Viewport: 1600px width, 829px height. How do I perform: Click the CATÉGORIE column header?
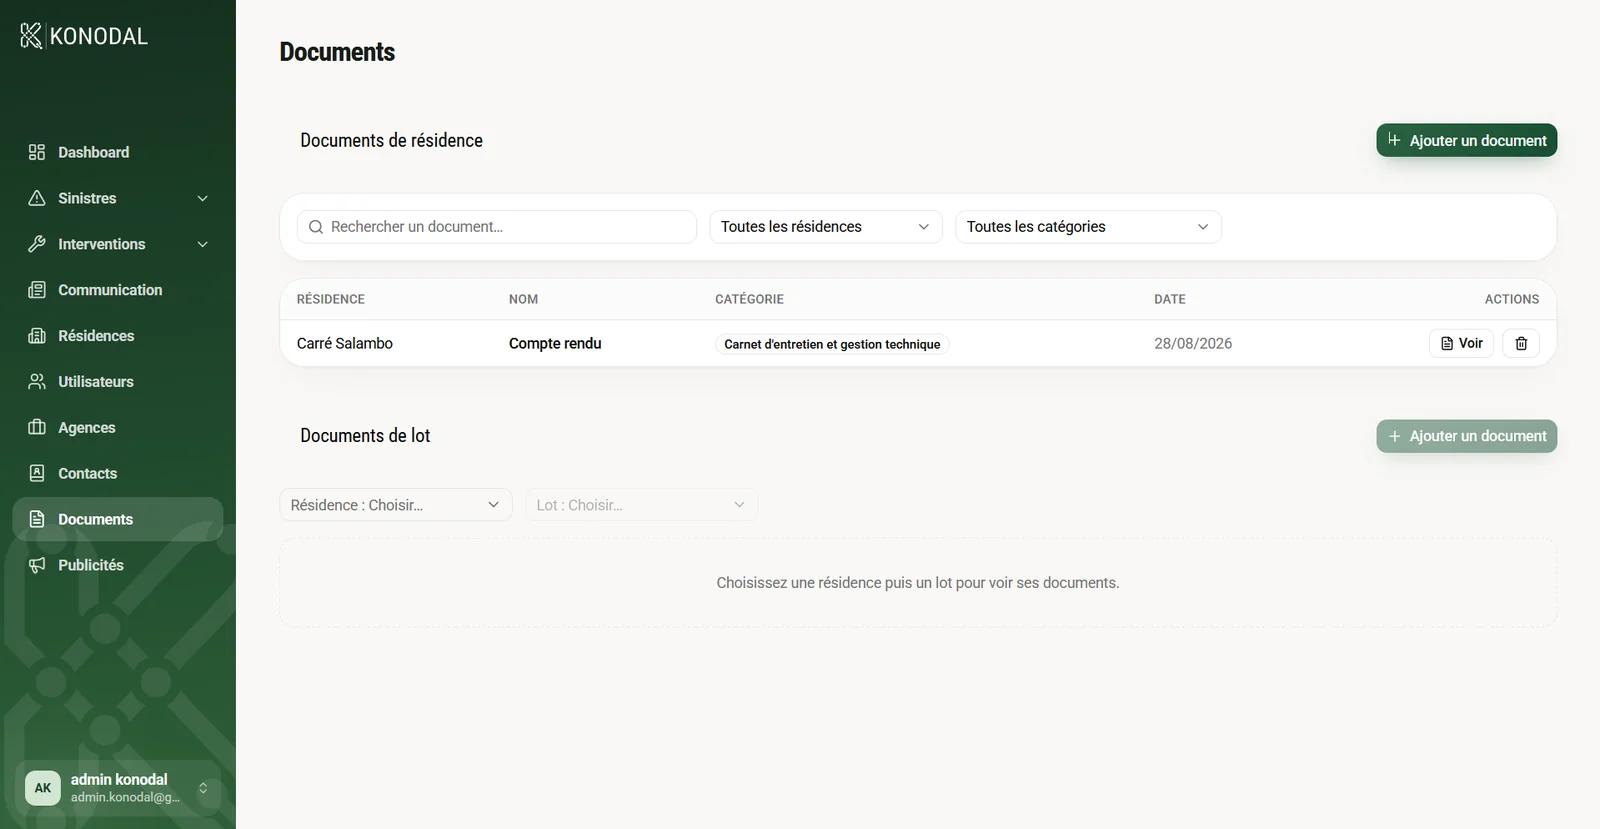click(x=749, y=299)
